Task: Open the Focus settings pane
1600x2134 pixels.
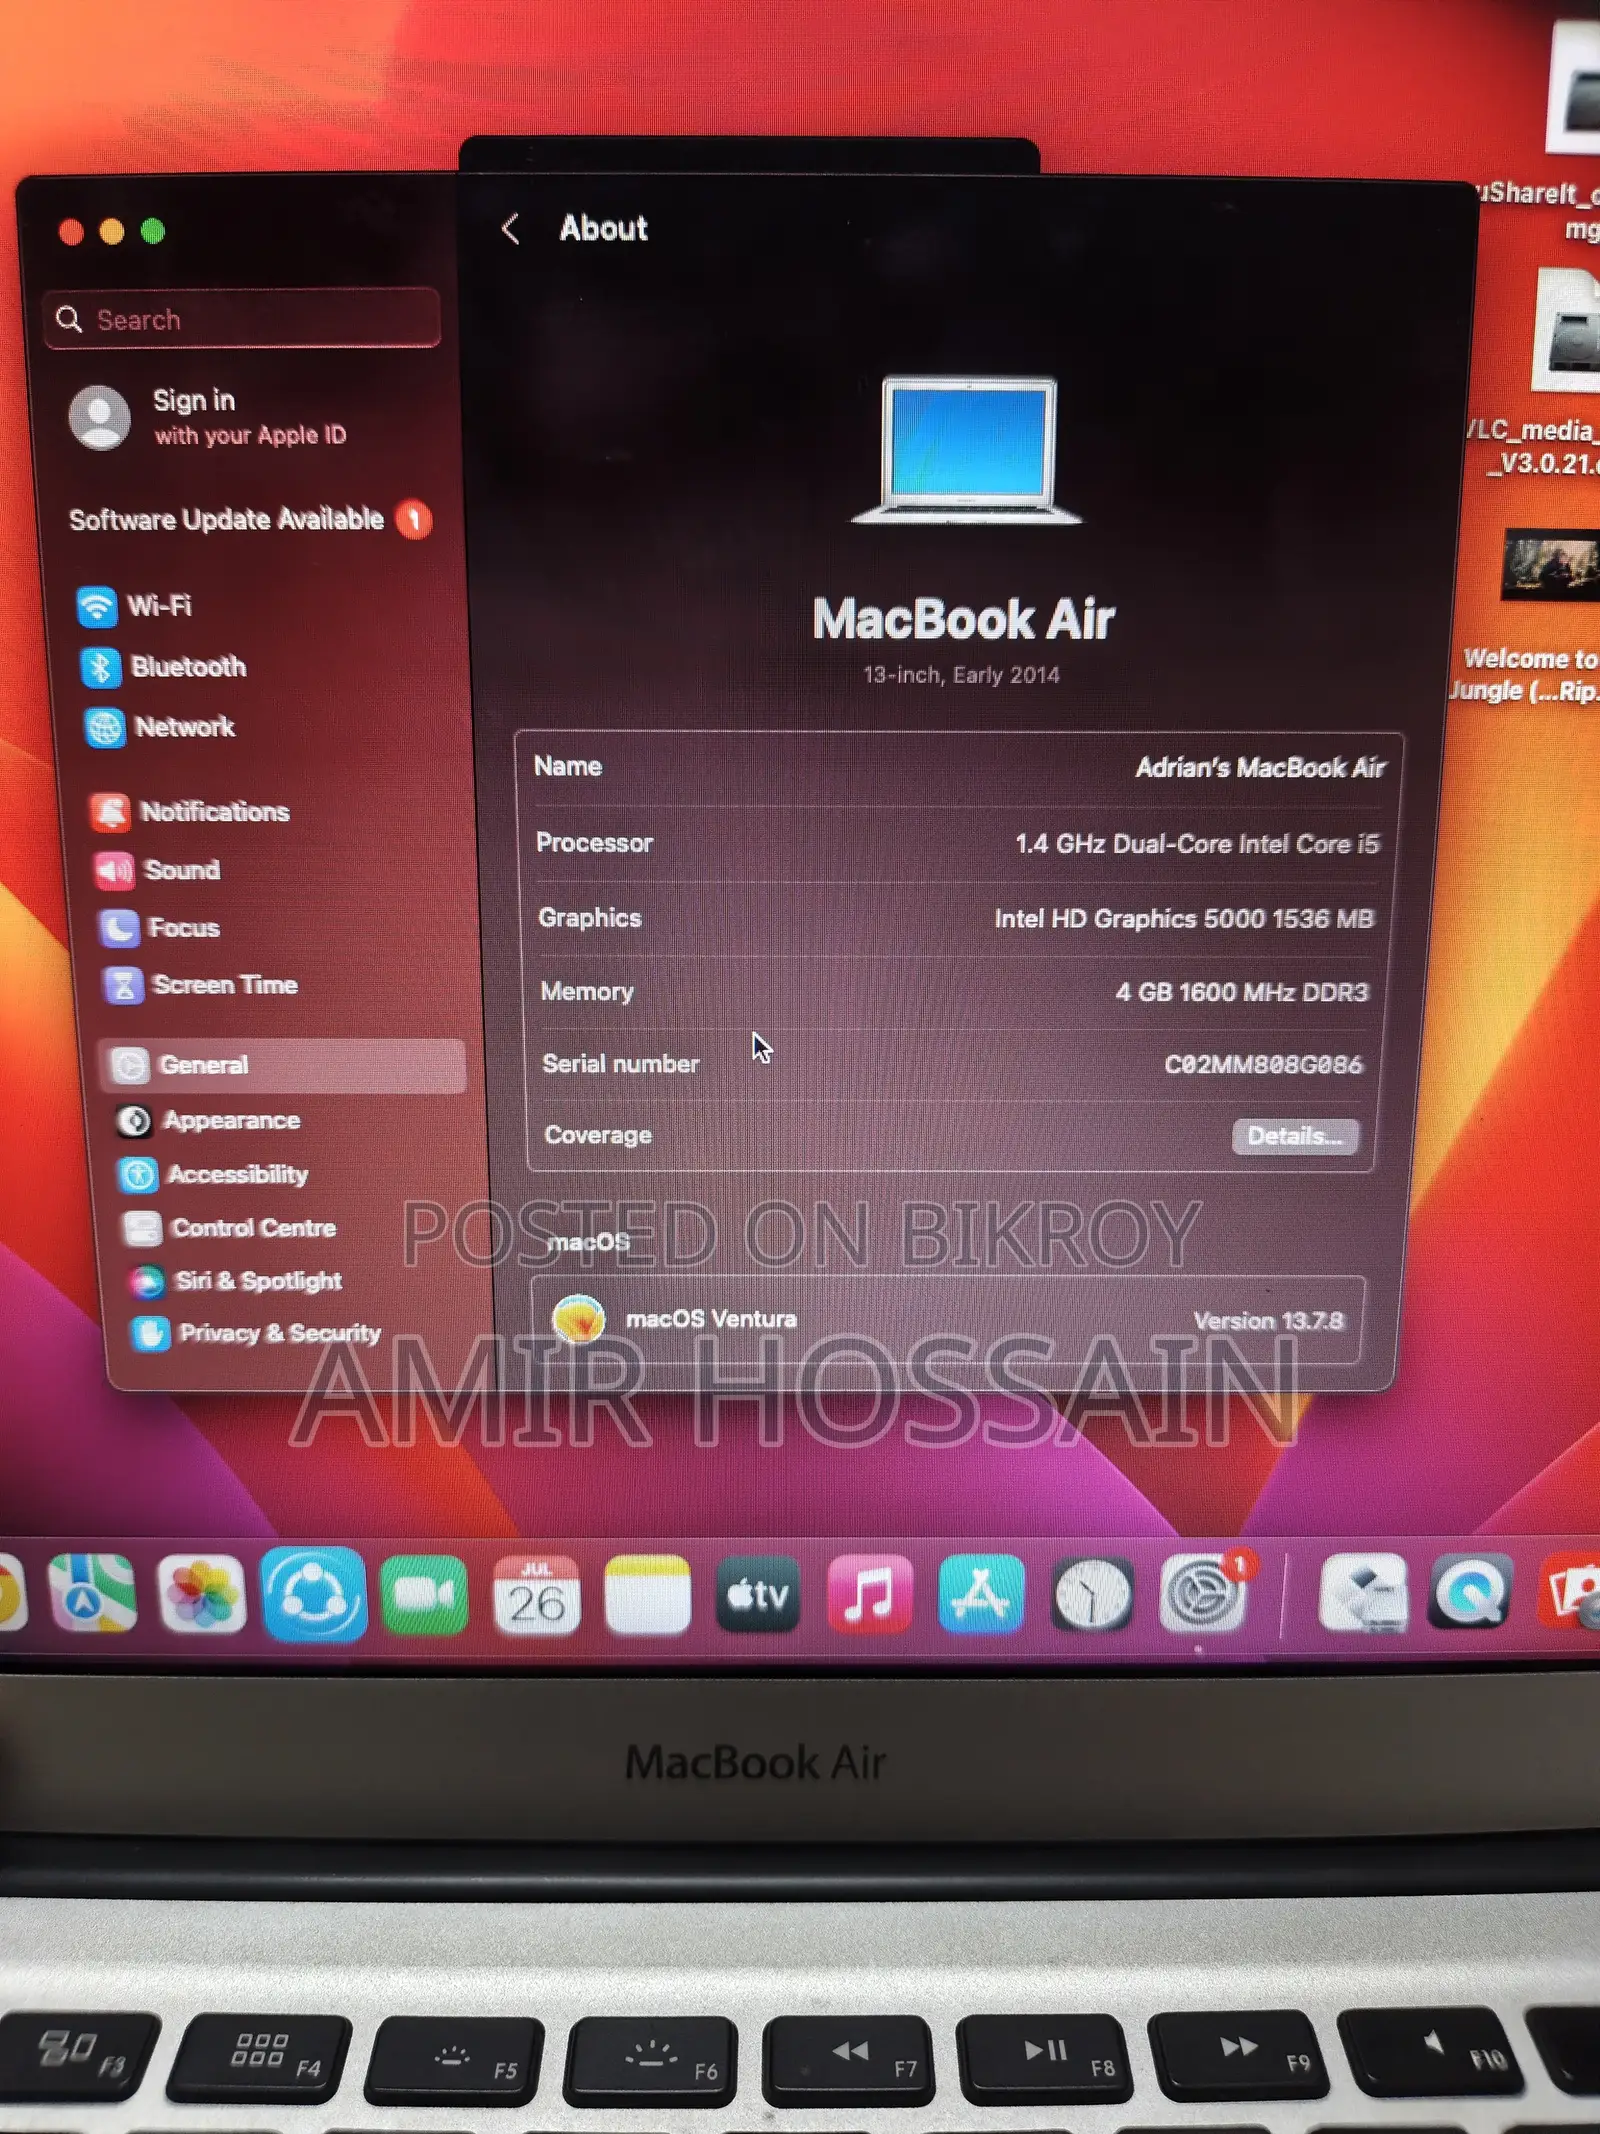Action: 159,928
